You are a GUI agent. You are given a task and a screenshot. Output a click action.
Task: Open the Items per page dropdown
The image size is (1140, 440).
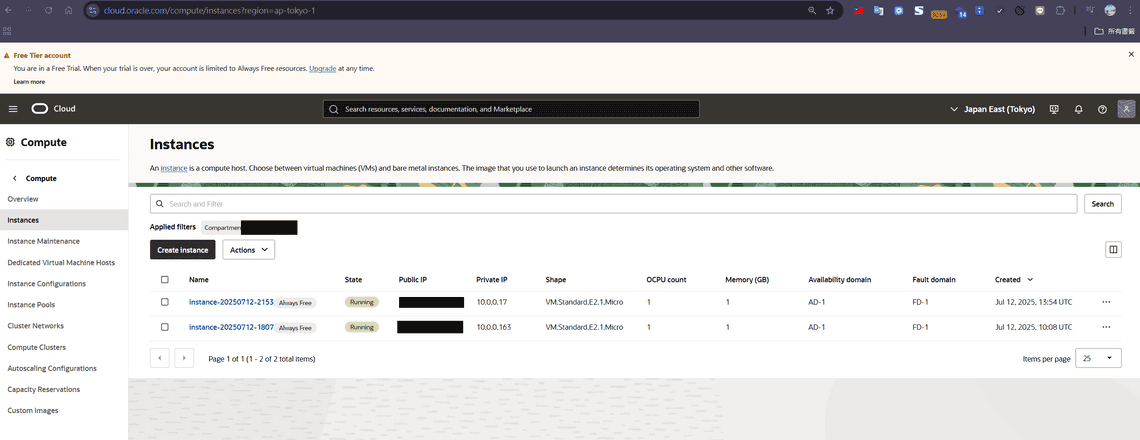[1098, 358]
